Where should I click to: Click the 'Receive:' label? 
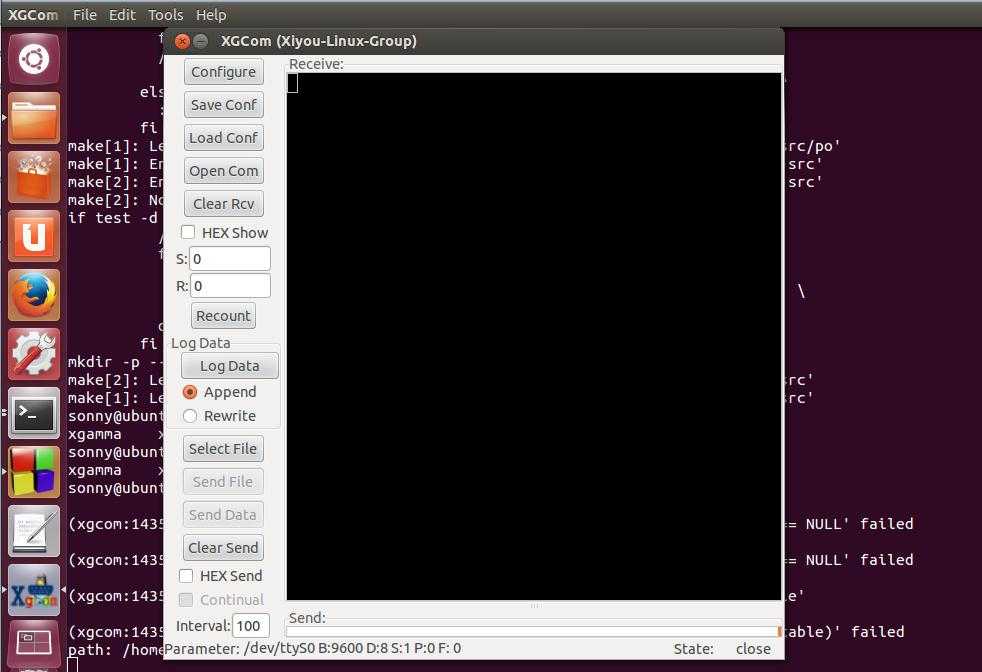(x=316, y=64)
